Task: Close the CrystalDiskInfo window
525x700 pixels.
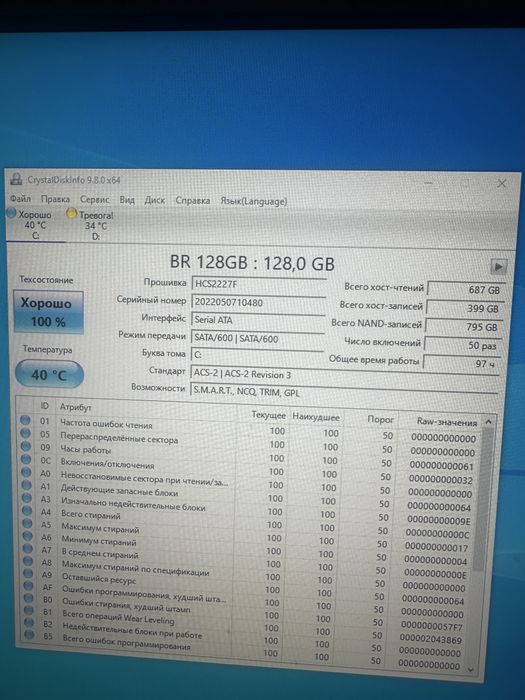Action: click(502, 183)
